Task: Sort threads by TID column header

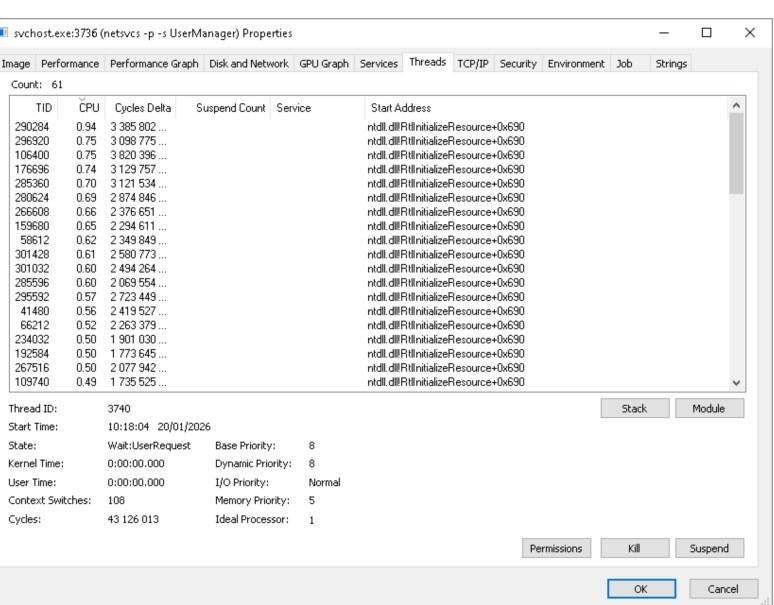Action: [34, 108]
